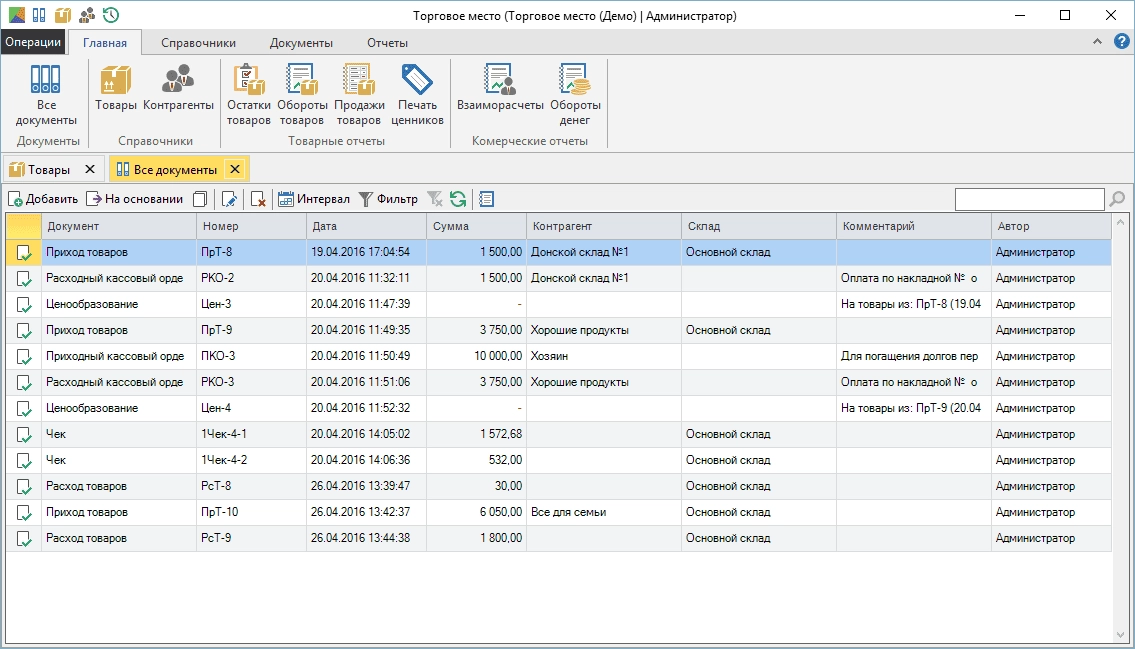The image size is (1135, 649).
Task: Switch to the Документы ribbon tab
Action: (x=301, y=43)
